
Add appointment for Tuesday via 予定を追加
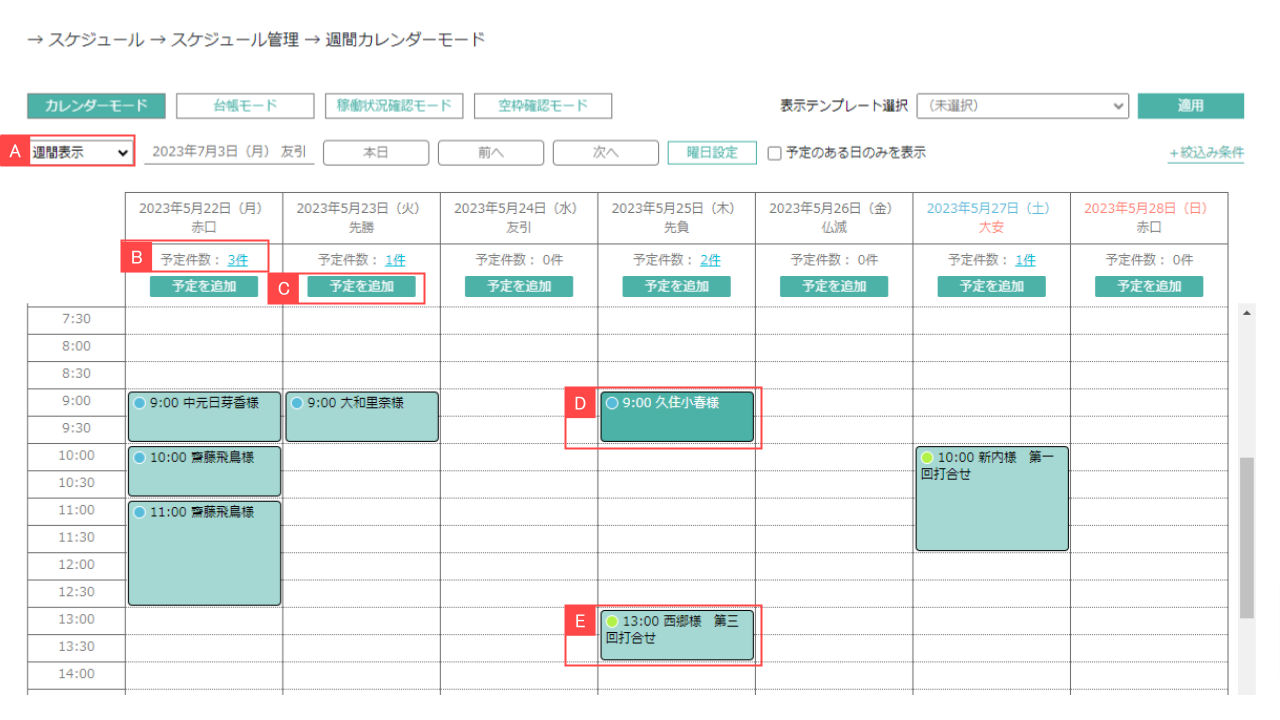pos(361,285)
